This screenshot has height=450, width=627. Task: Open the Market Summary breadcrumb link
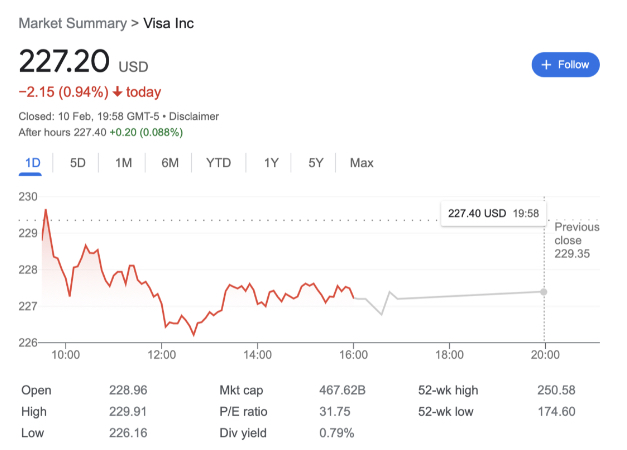[x=73, y=23]
